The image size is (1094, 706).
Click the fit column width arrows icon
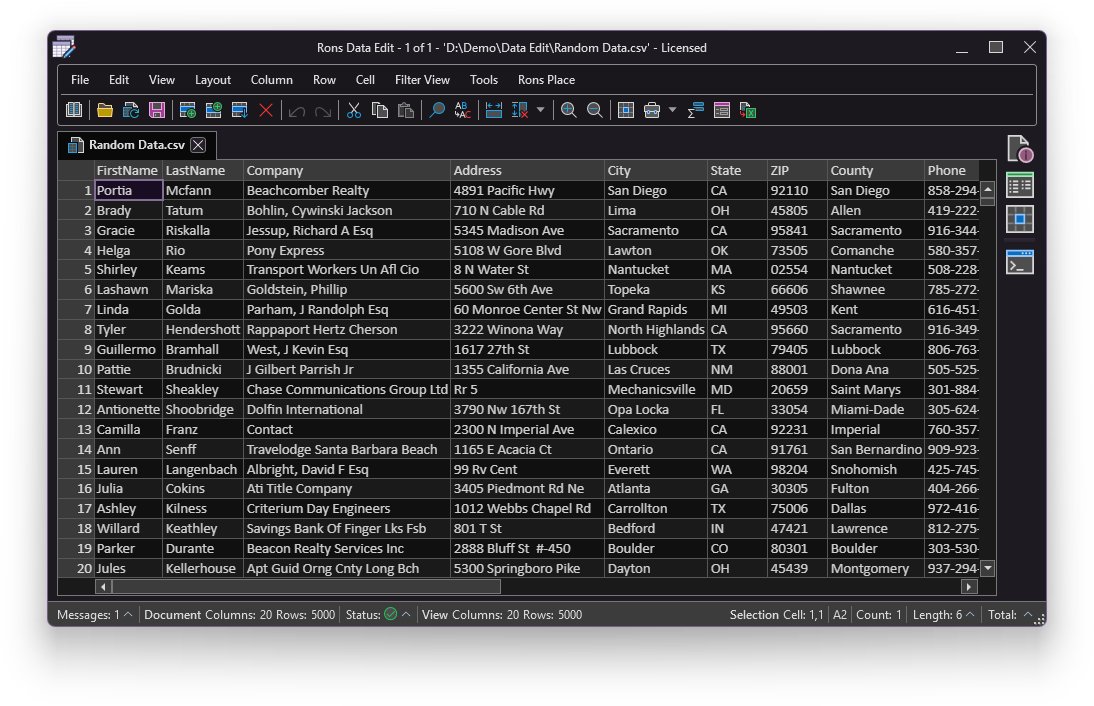(494, 110)
